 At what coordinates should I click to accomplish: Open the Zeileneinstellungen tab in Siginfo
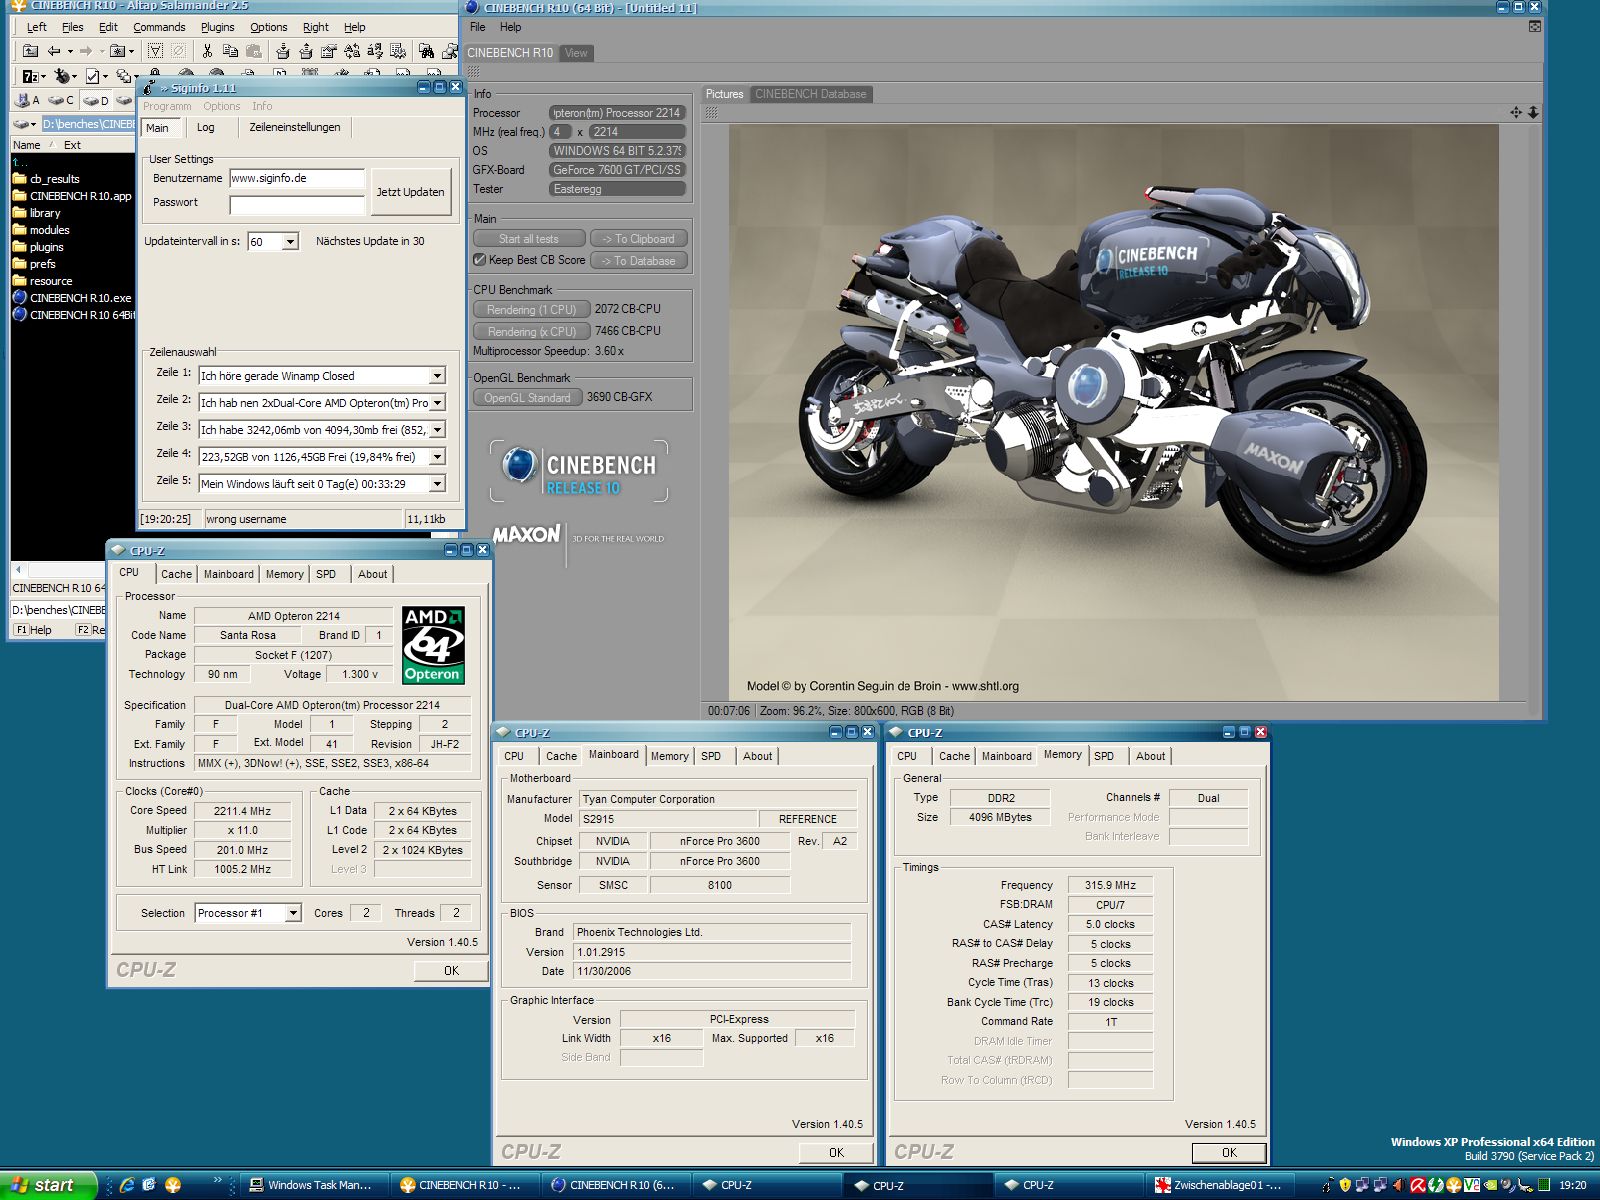[295, 127]
